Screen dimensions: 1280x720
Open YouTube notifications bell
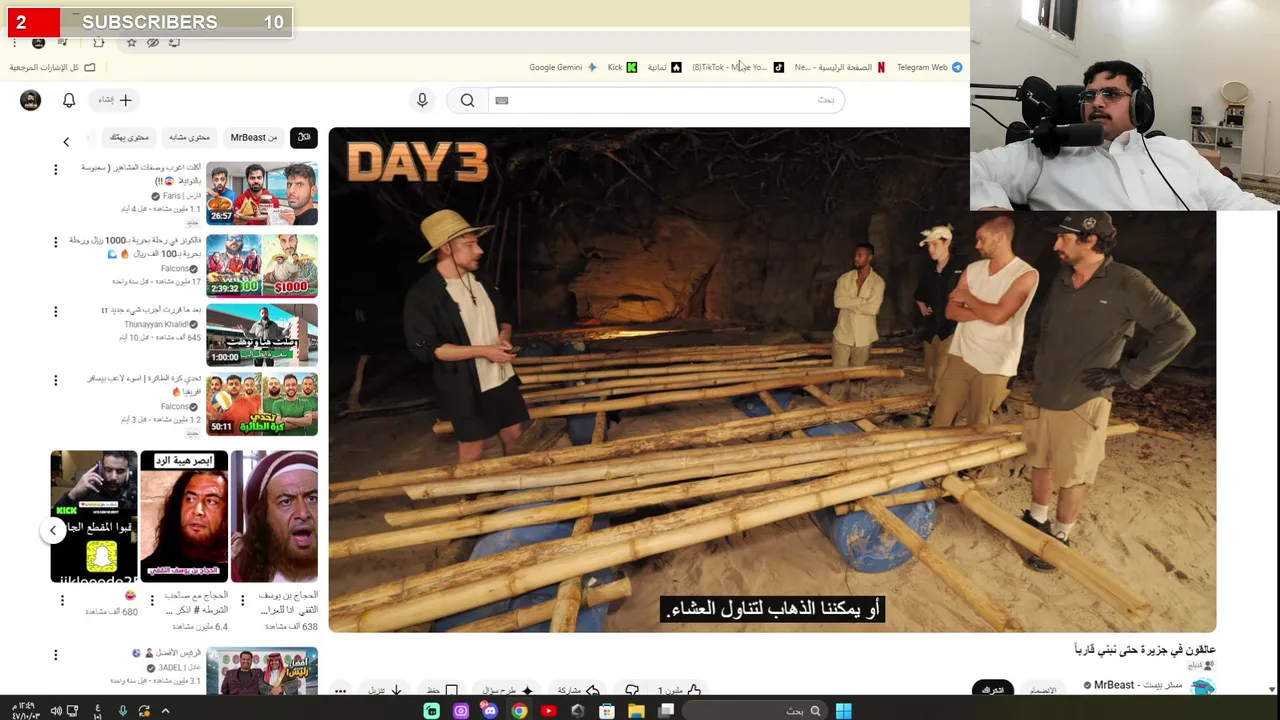coord(69,100)
